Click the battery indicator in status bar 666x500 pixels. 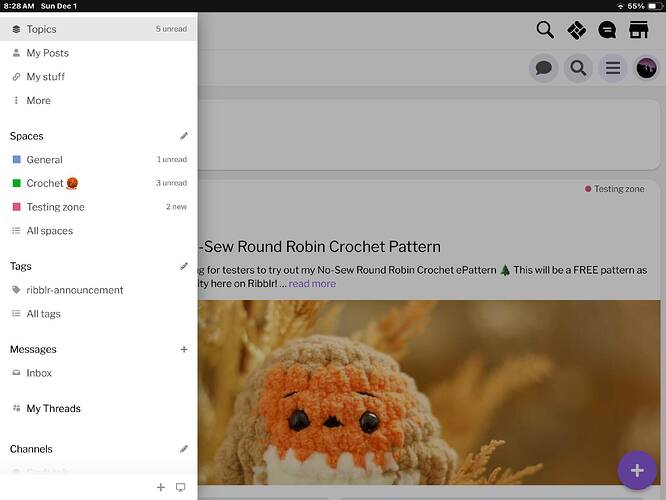point(655,6)
